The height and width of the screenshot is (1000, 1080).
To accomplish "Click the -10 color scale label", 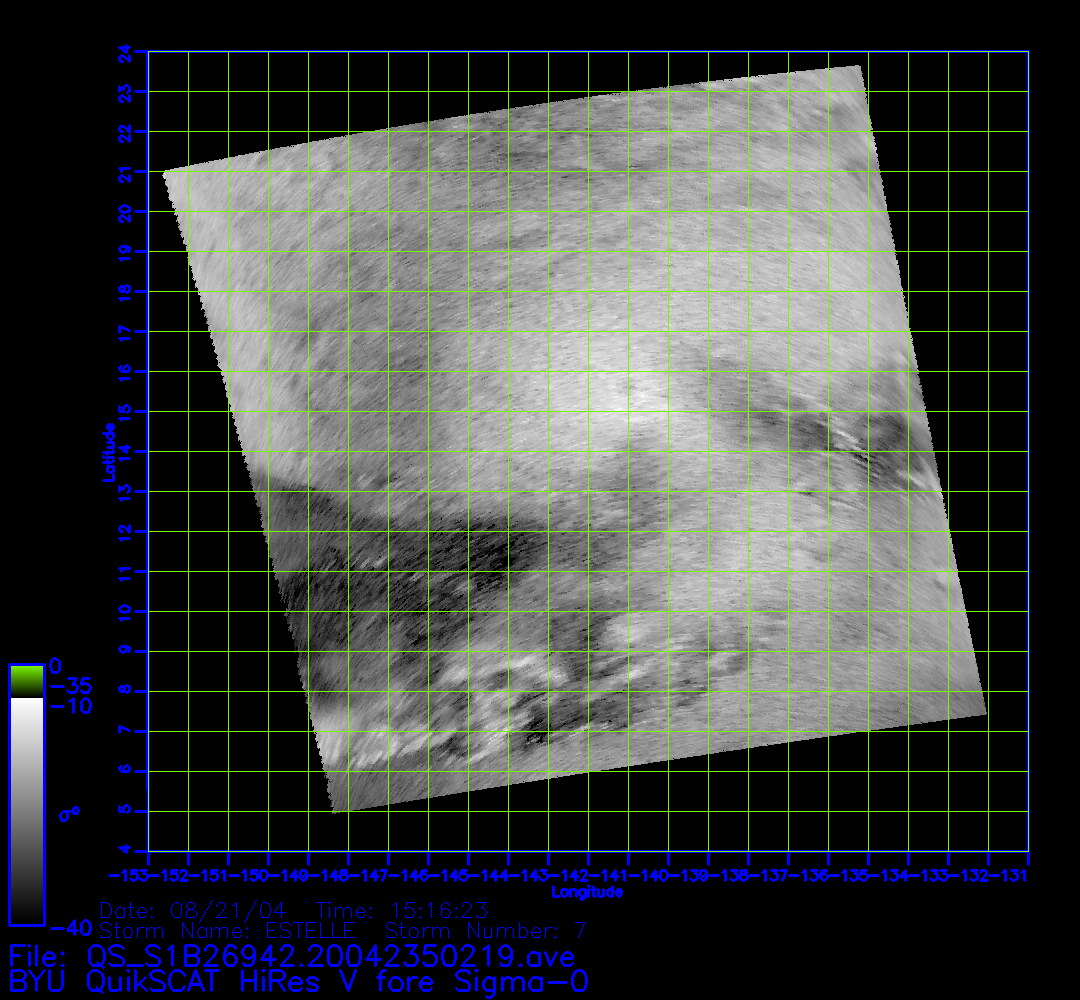I will point(70,707).
